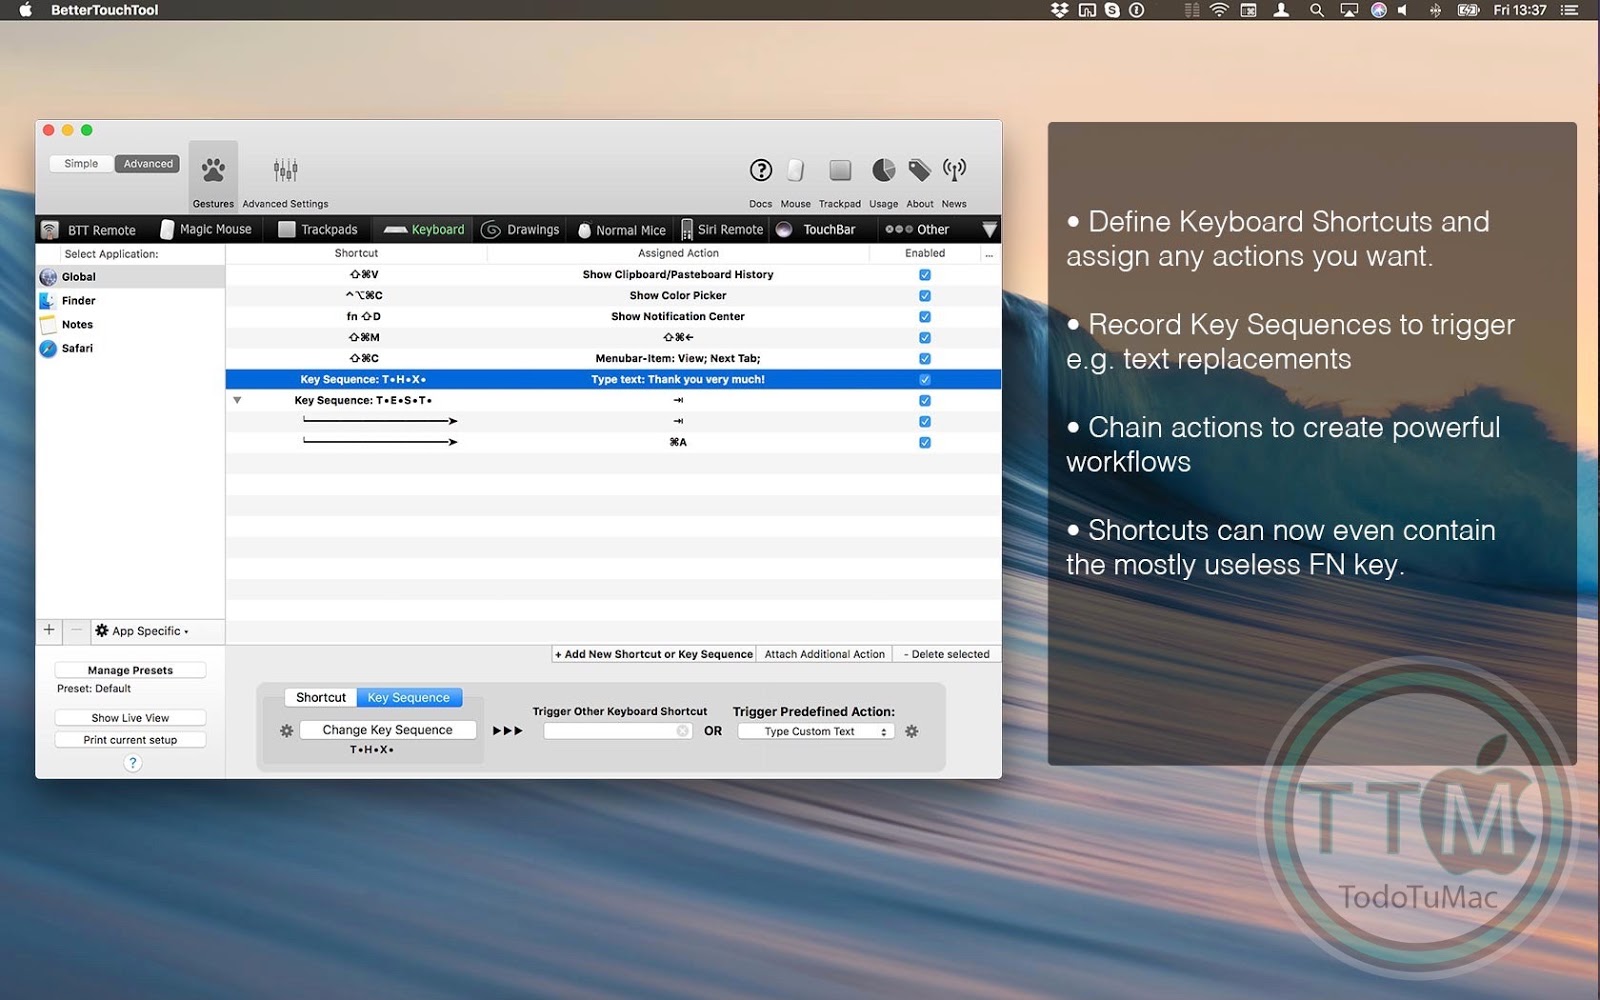The image size is (1600, 1000).
Task: Expand the device tab bar overflow arrow
Action: (x=989, y=230)
